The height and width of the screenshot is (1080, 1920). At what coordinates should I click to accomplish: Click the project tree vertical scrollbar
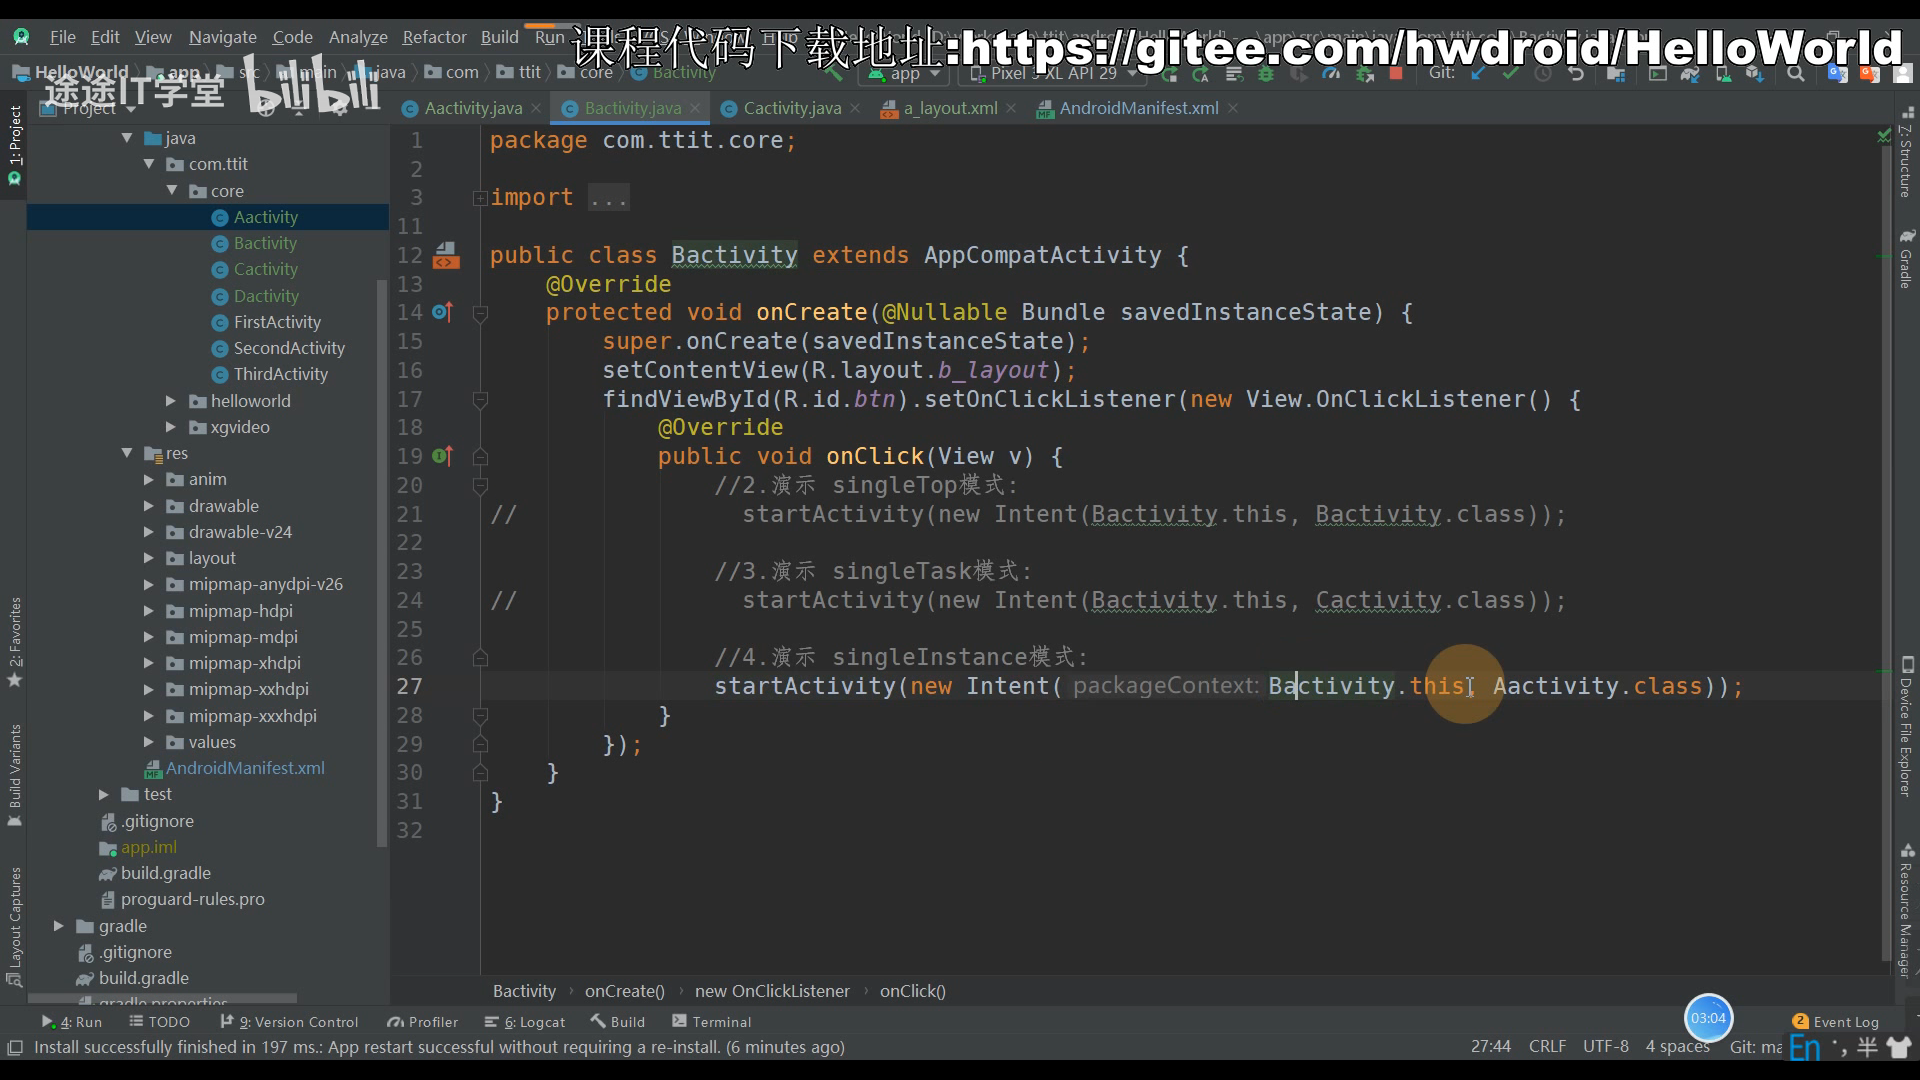click(x=381, y=563)
